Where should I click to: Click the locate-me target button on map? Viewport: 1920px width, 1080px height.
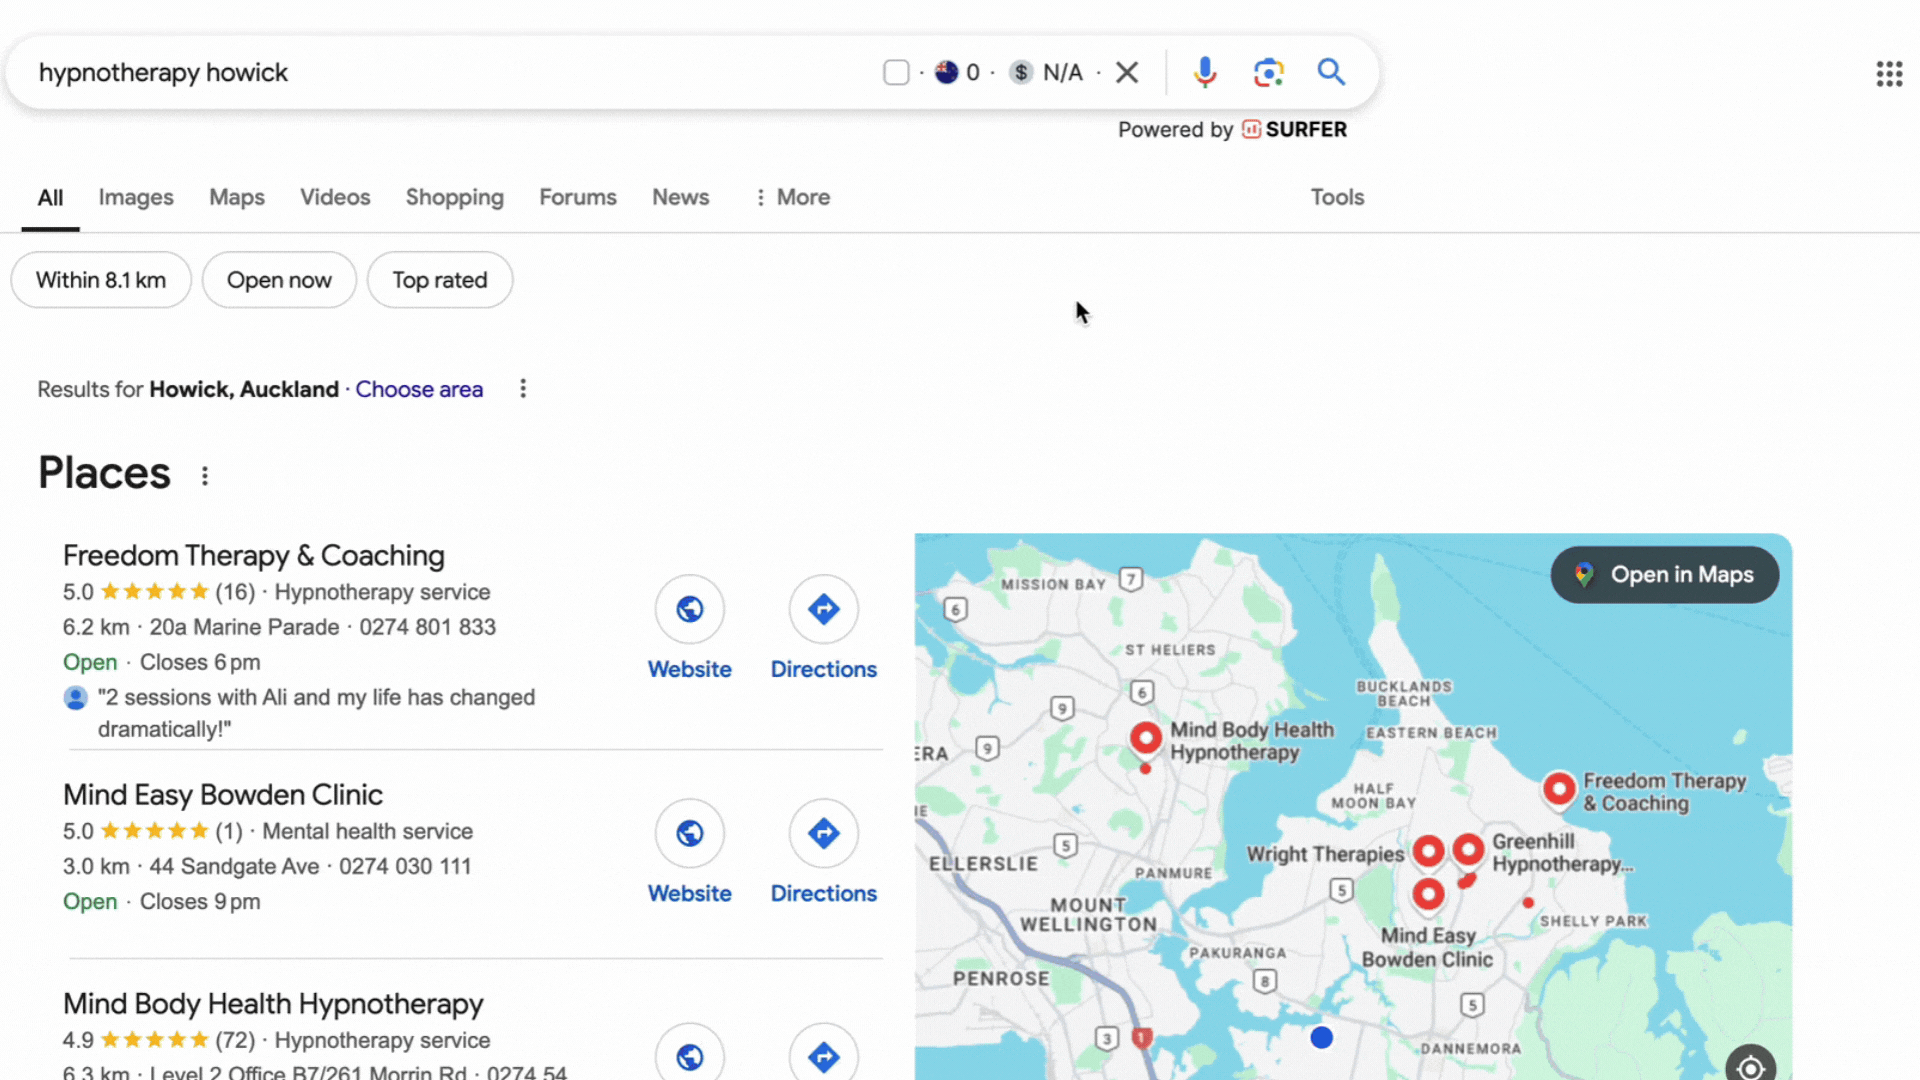point(1750,1066)
